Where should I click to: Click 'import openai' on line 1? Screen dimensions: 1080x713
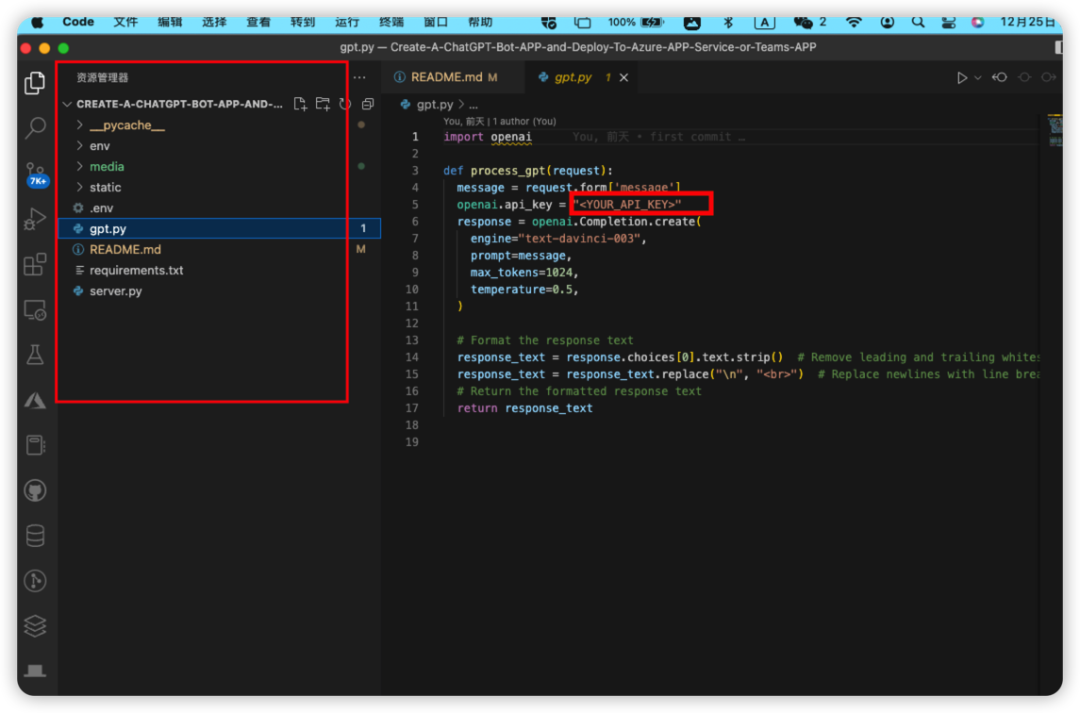487,136
